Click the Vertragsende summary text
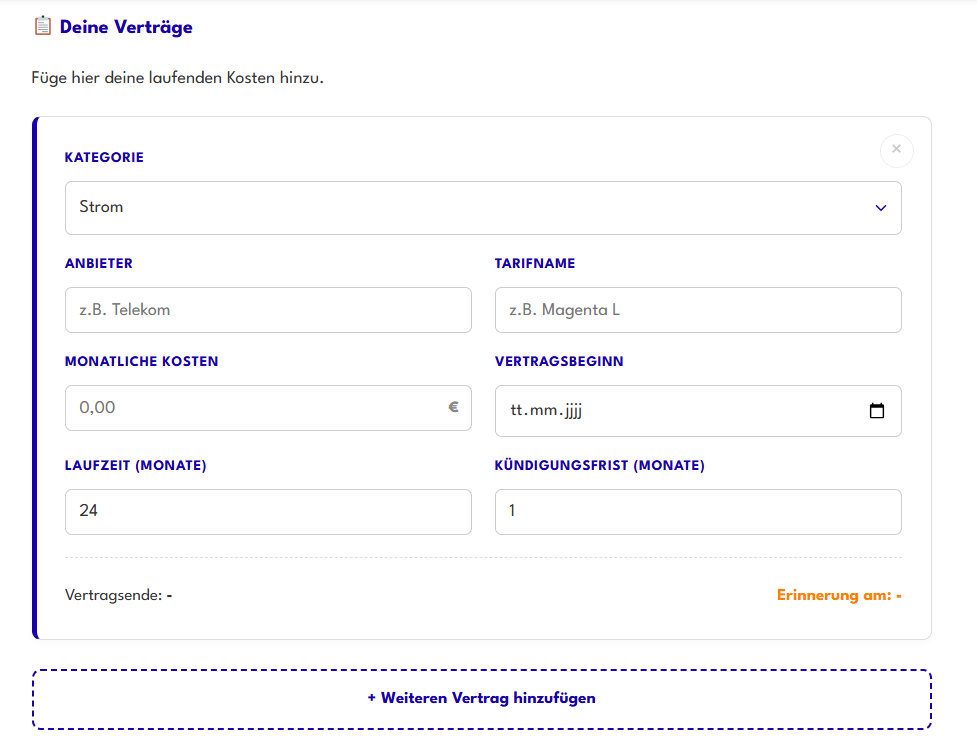977x736 pixels. click(x=118, y=595)
